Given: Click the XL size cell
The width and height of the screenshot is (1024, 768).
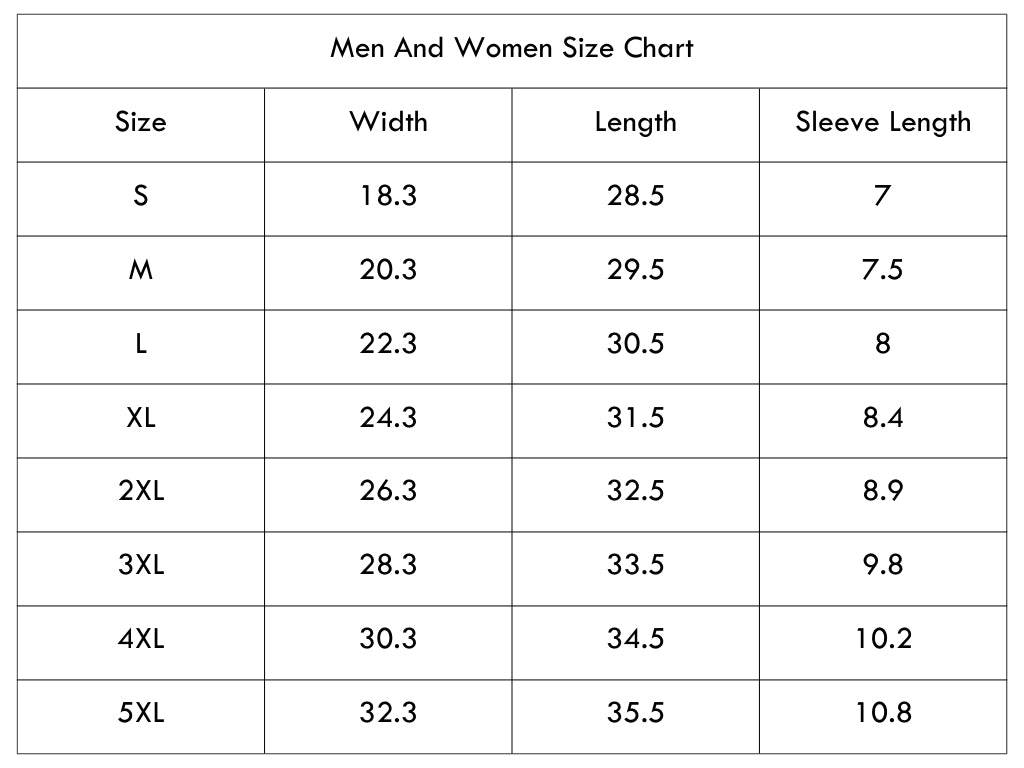Looking at the screenshot, I should click(x=140, y=417).
